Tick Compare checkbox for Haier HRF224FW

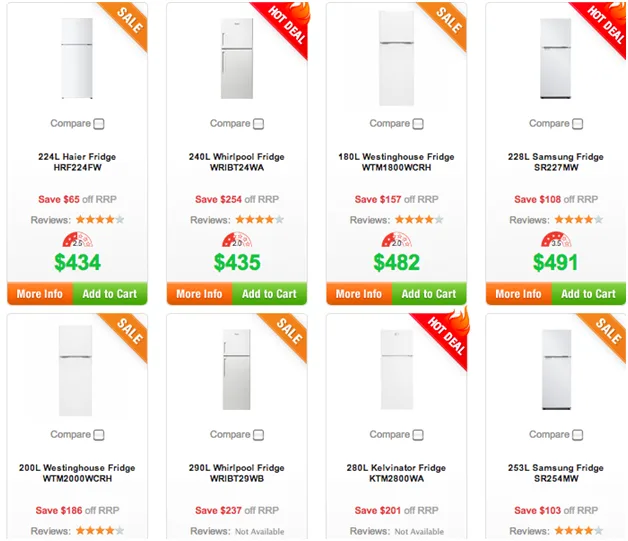click(x=99, y=125)
